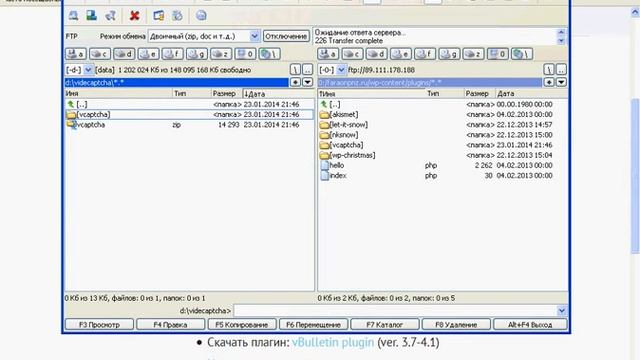The image size is (640, 360).
Task: Open network neighborhood button in left panel
Action: coord(269,54)
